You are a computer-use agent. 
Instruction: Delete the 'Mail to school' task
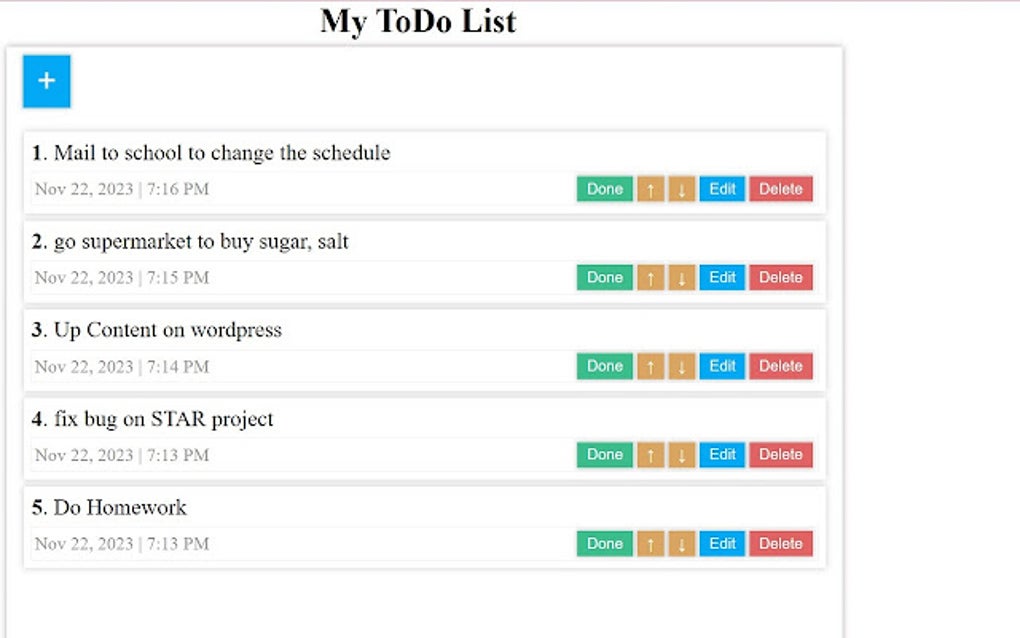pyautogui.click(x=780, y=188)
